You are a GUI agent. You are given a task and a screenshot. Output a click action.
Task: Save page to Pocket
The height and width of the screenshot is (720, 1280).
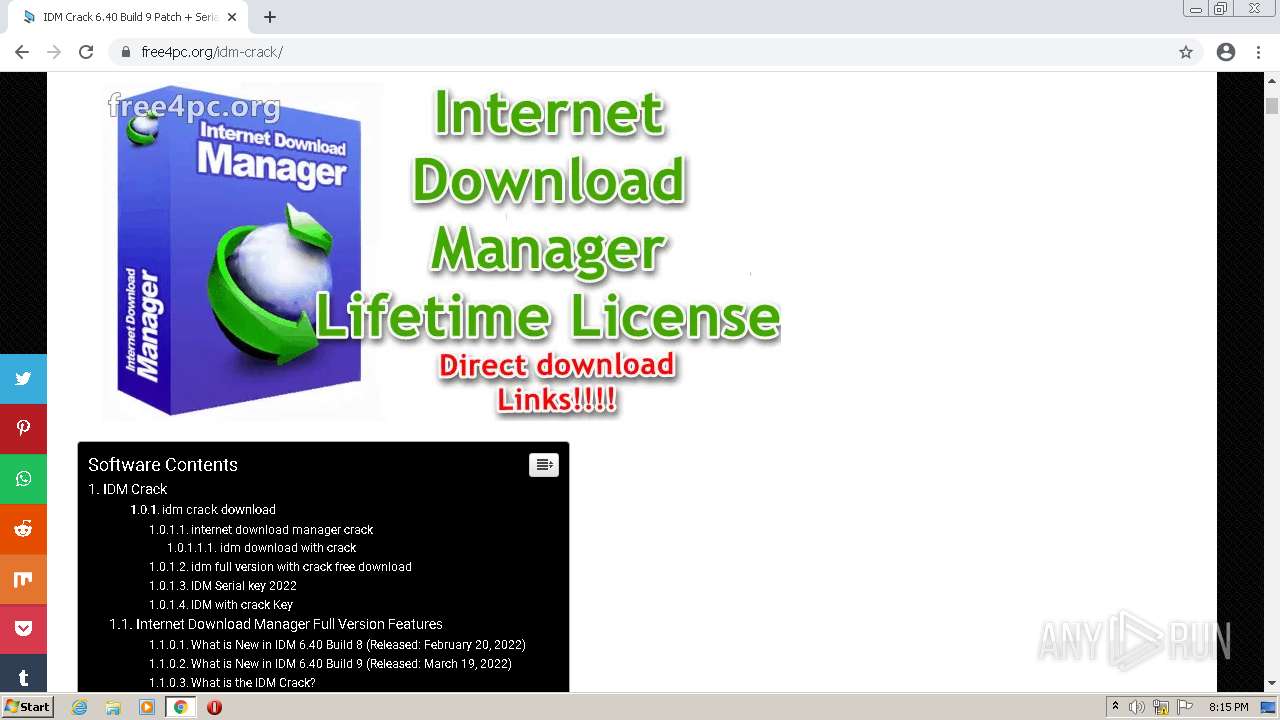click(x=23, y=629)
